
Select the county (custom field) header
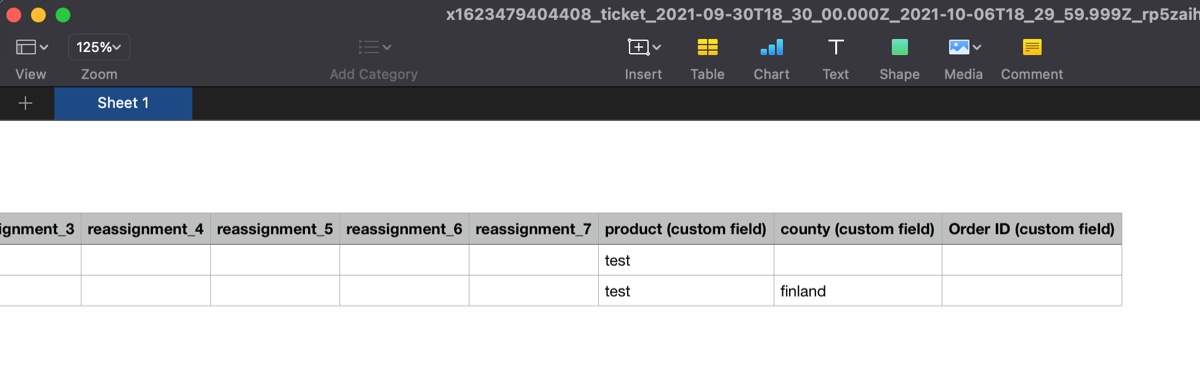point(858,229)
